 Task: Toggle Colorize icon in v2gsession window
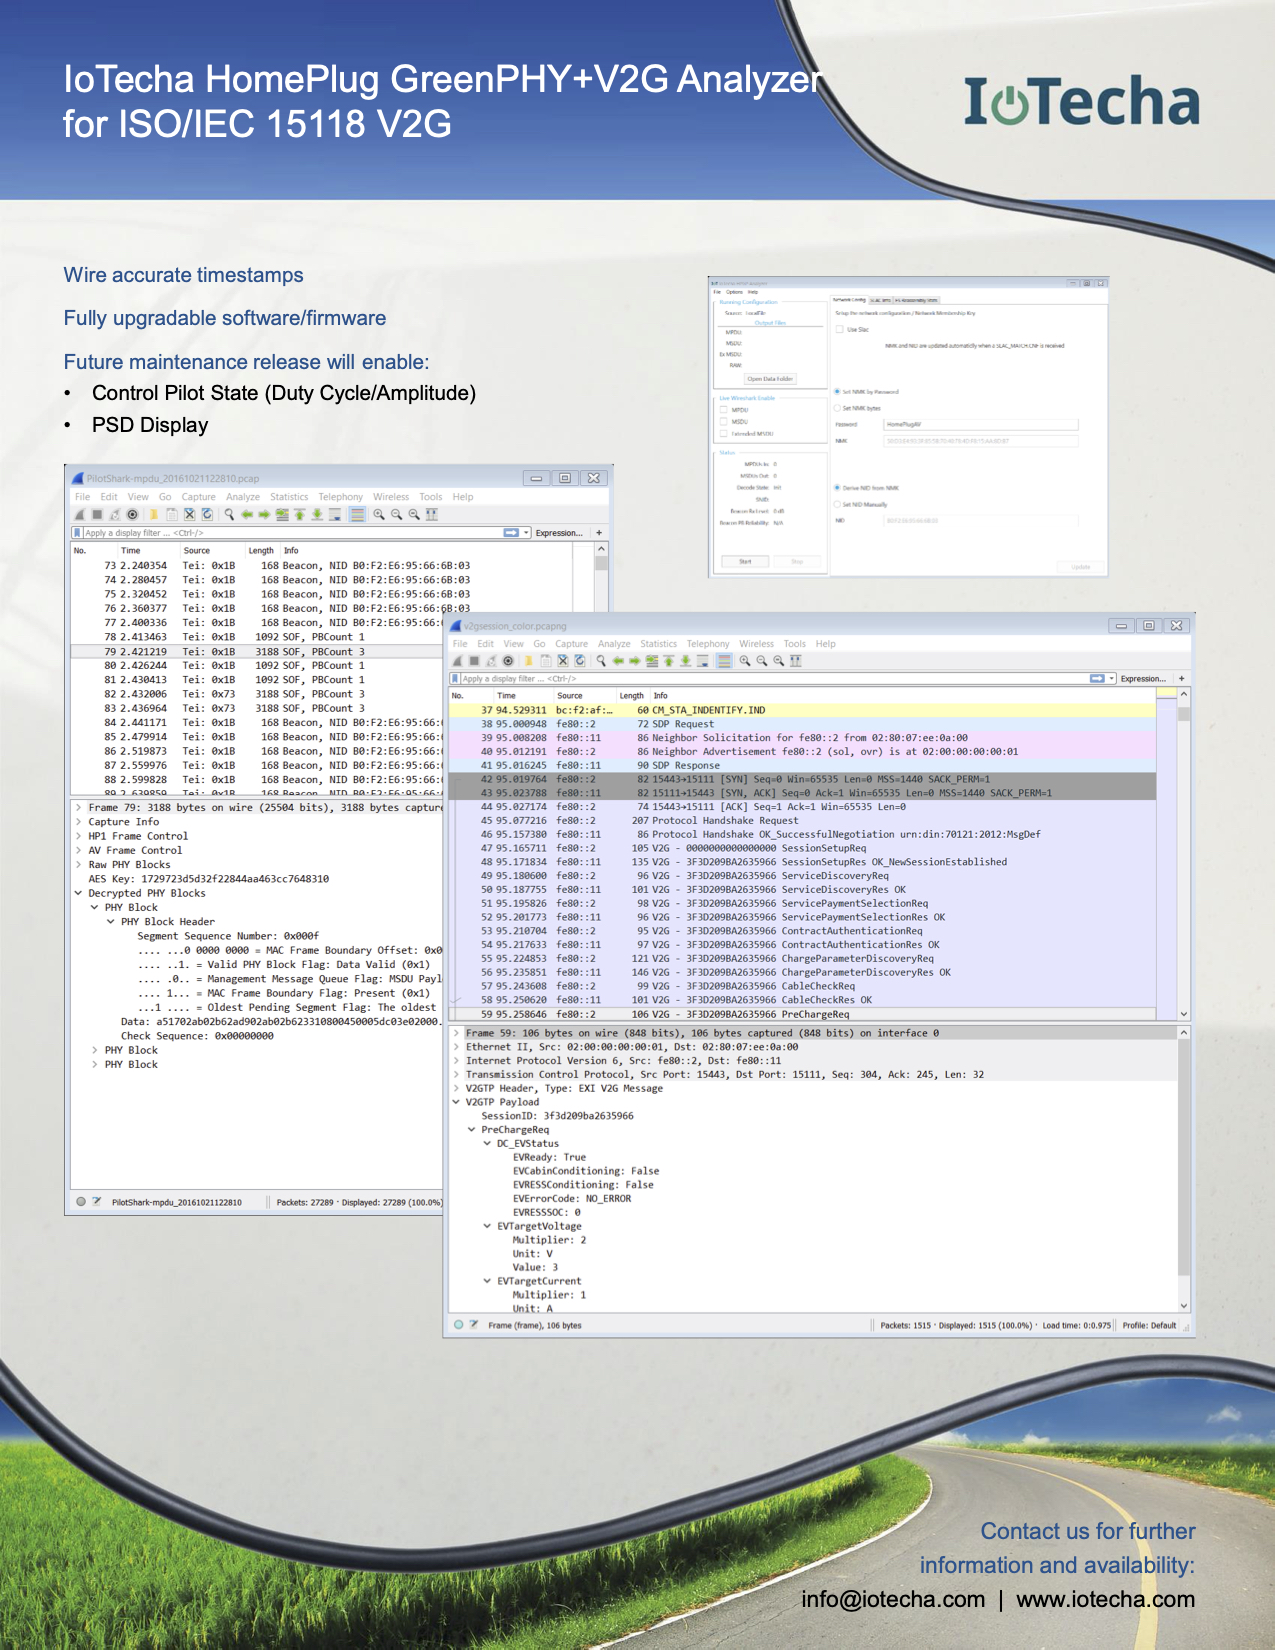tap(724, 661)
